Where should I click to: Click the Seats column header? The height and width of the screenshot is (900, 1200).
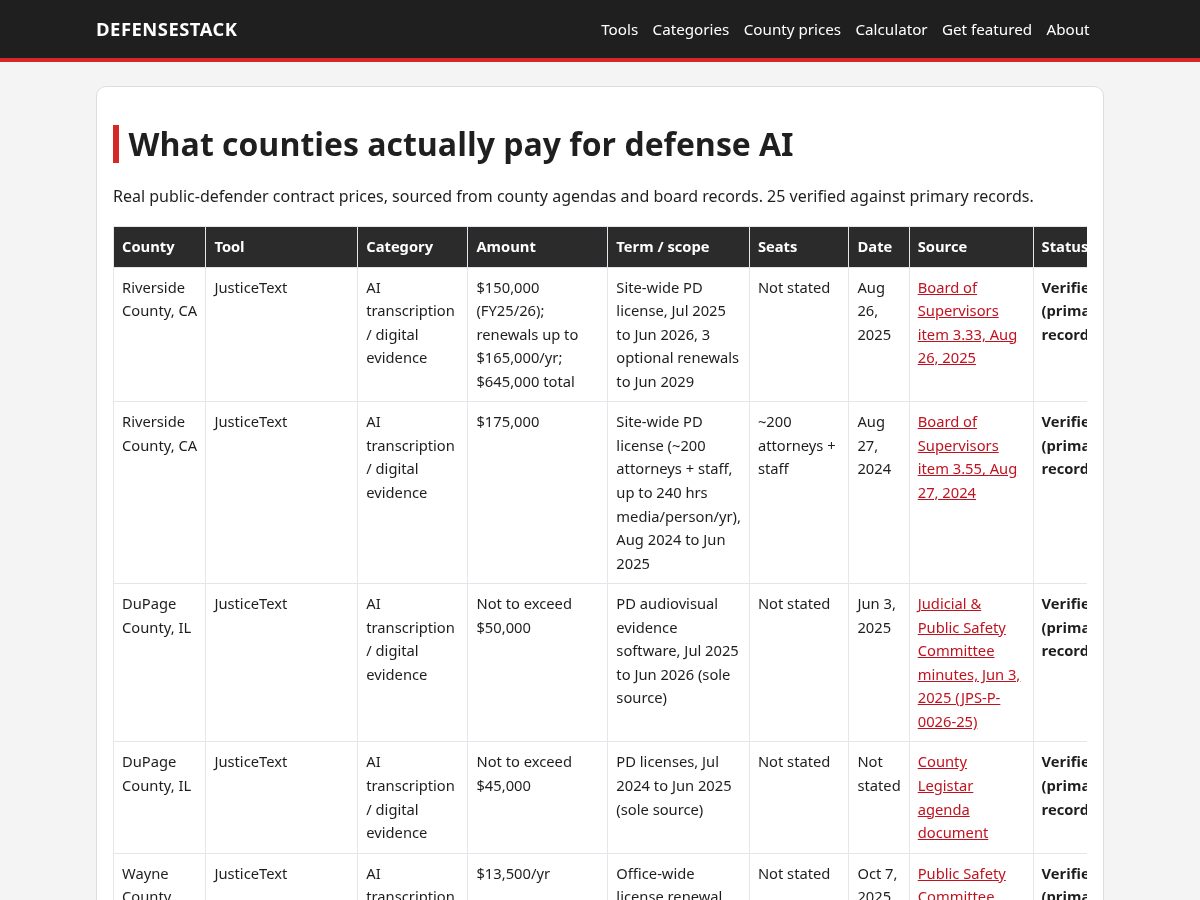pyautogui.click(x=799, y=247)
